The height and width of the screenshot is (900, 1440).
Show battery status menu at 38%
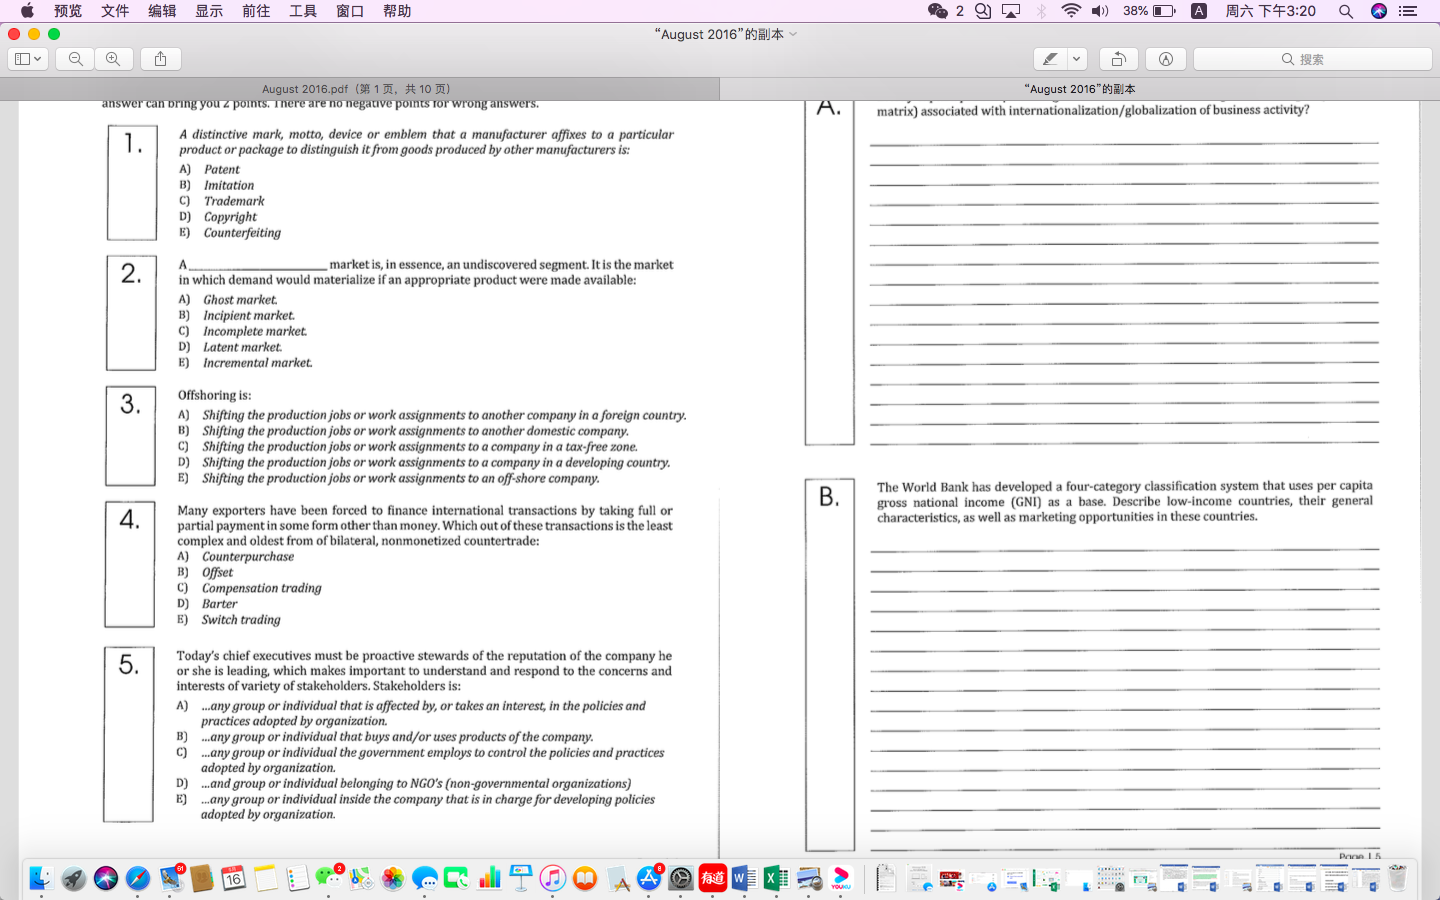pos(1149,11)
